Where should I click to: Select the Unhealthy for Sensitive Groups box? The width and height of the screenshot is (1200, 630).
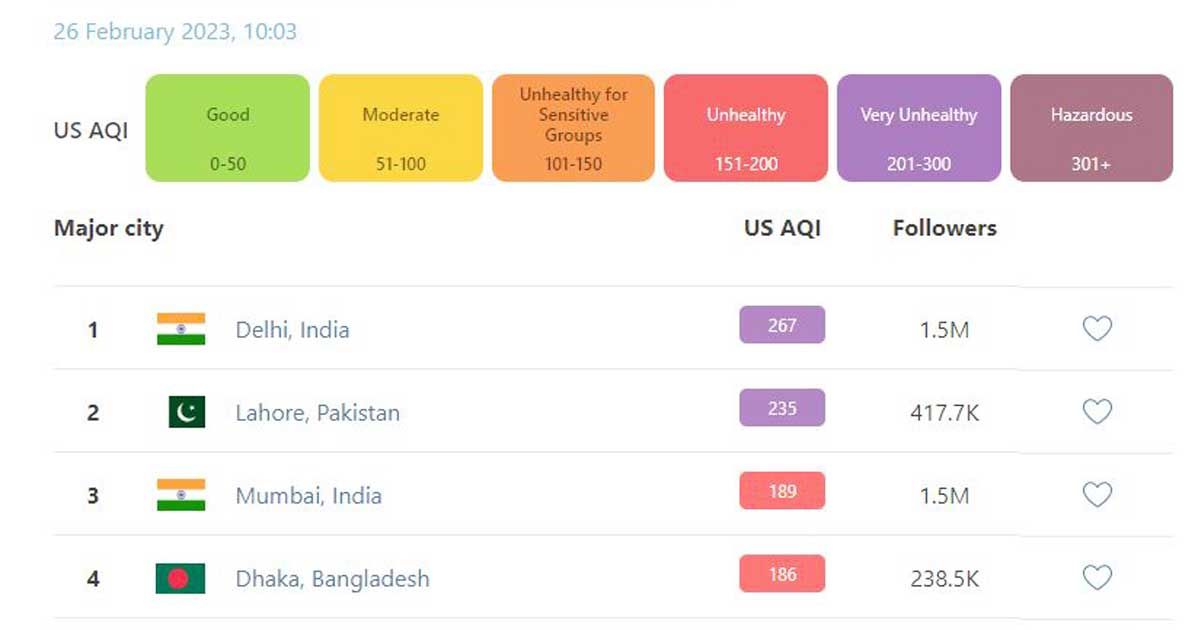573,128
